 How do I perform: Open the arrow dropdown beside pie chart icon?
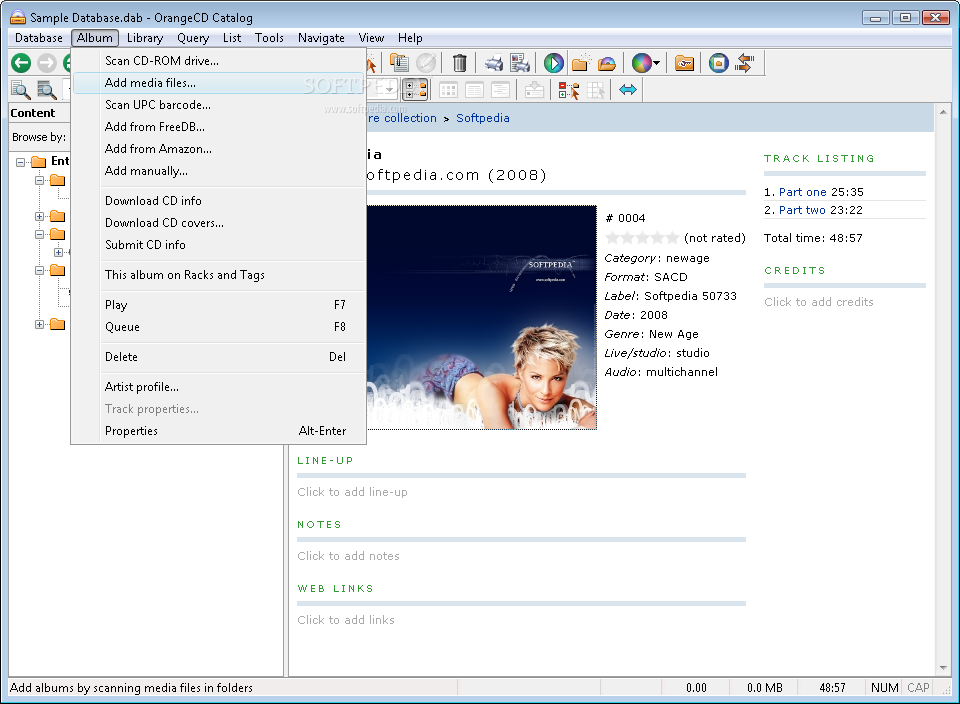(x=656, y=63)
